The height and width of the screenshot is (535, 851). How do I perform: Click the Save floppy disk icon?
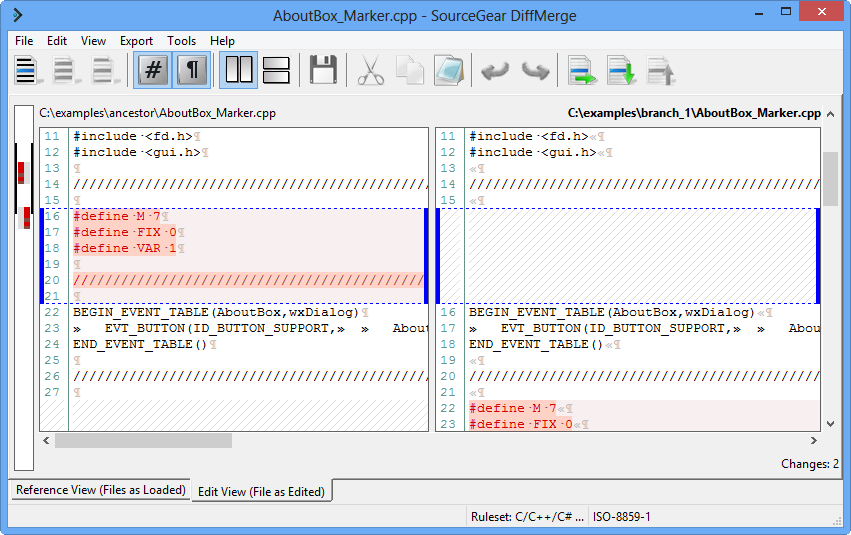tap(323, 71)
